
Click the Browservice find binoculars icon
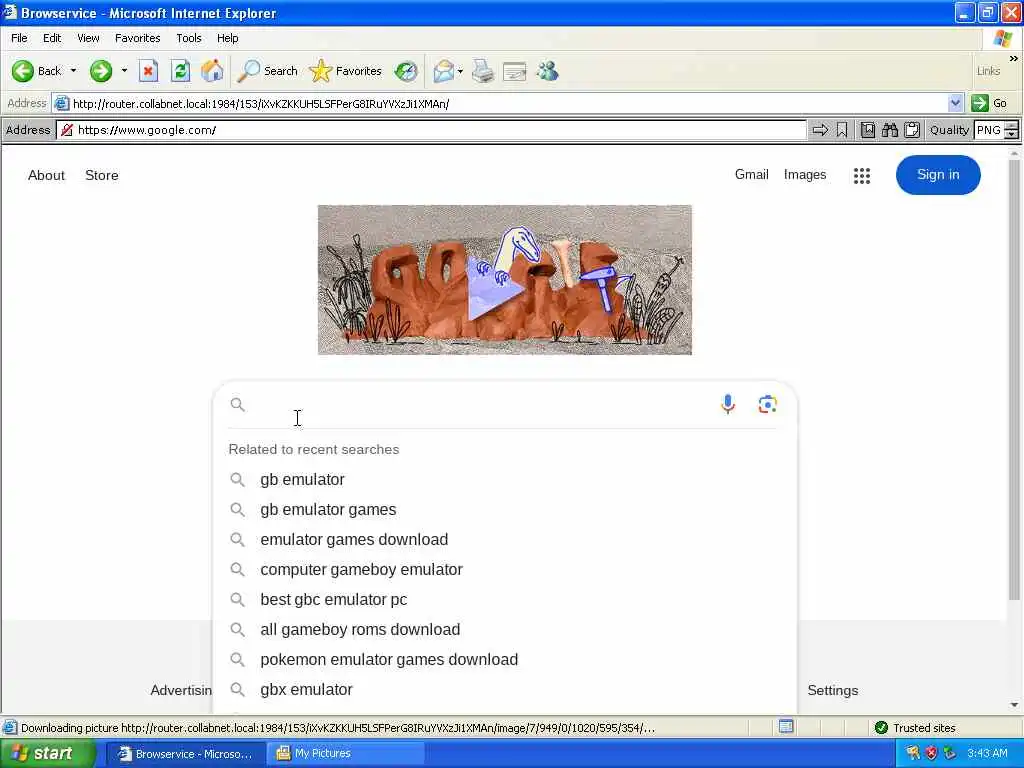pyautogui.click(x=889, y=130)
